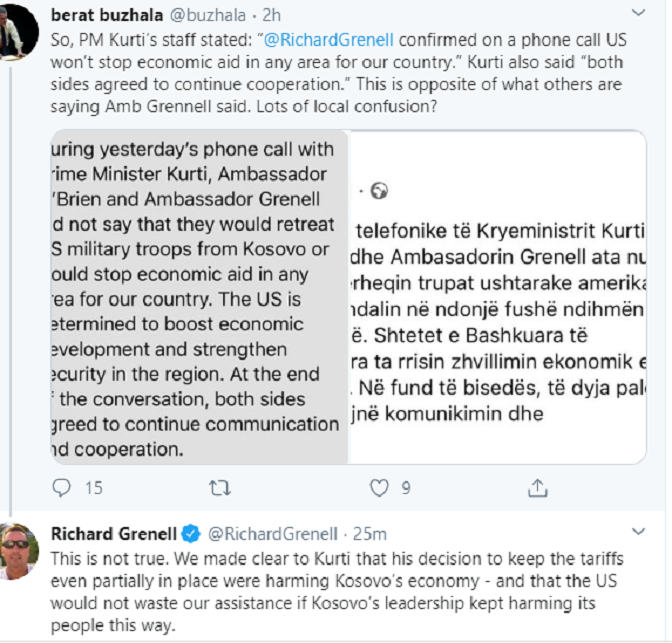Viewport: 672px width, 643px height.
Task: Retweet berat buzhala's tweet
Action: pyautogui.click(x=217, y=488)
